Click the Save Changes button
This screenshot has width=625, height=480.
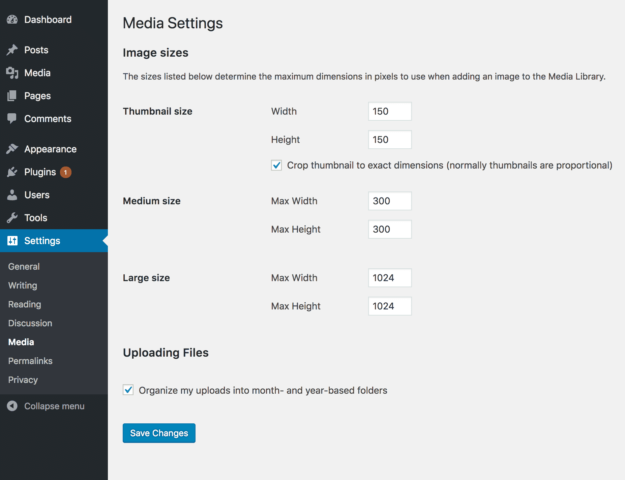click(159, 433)
